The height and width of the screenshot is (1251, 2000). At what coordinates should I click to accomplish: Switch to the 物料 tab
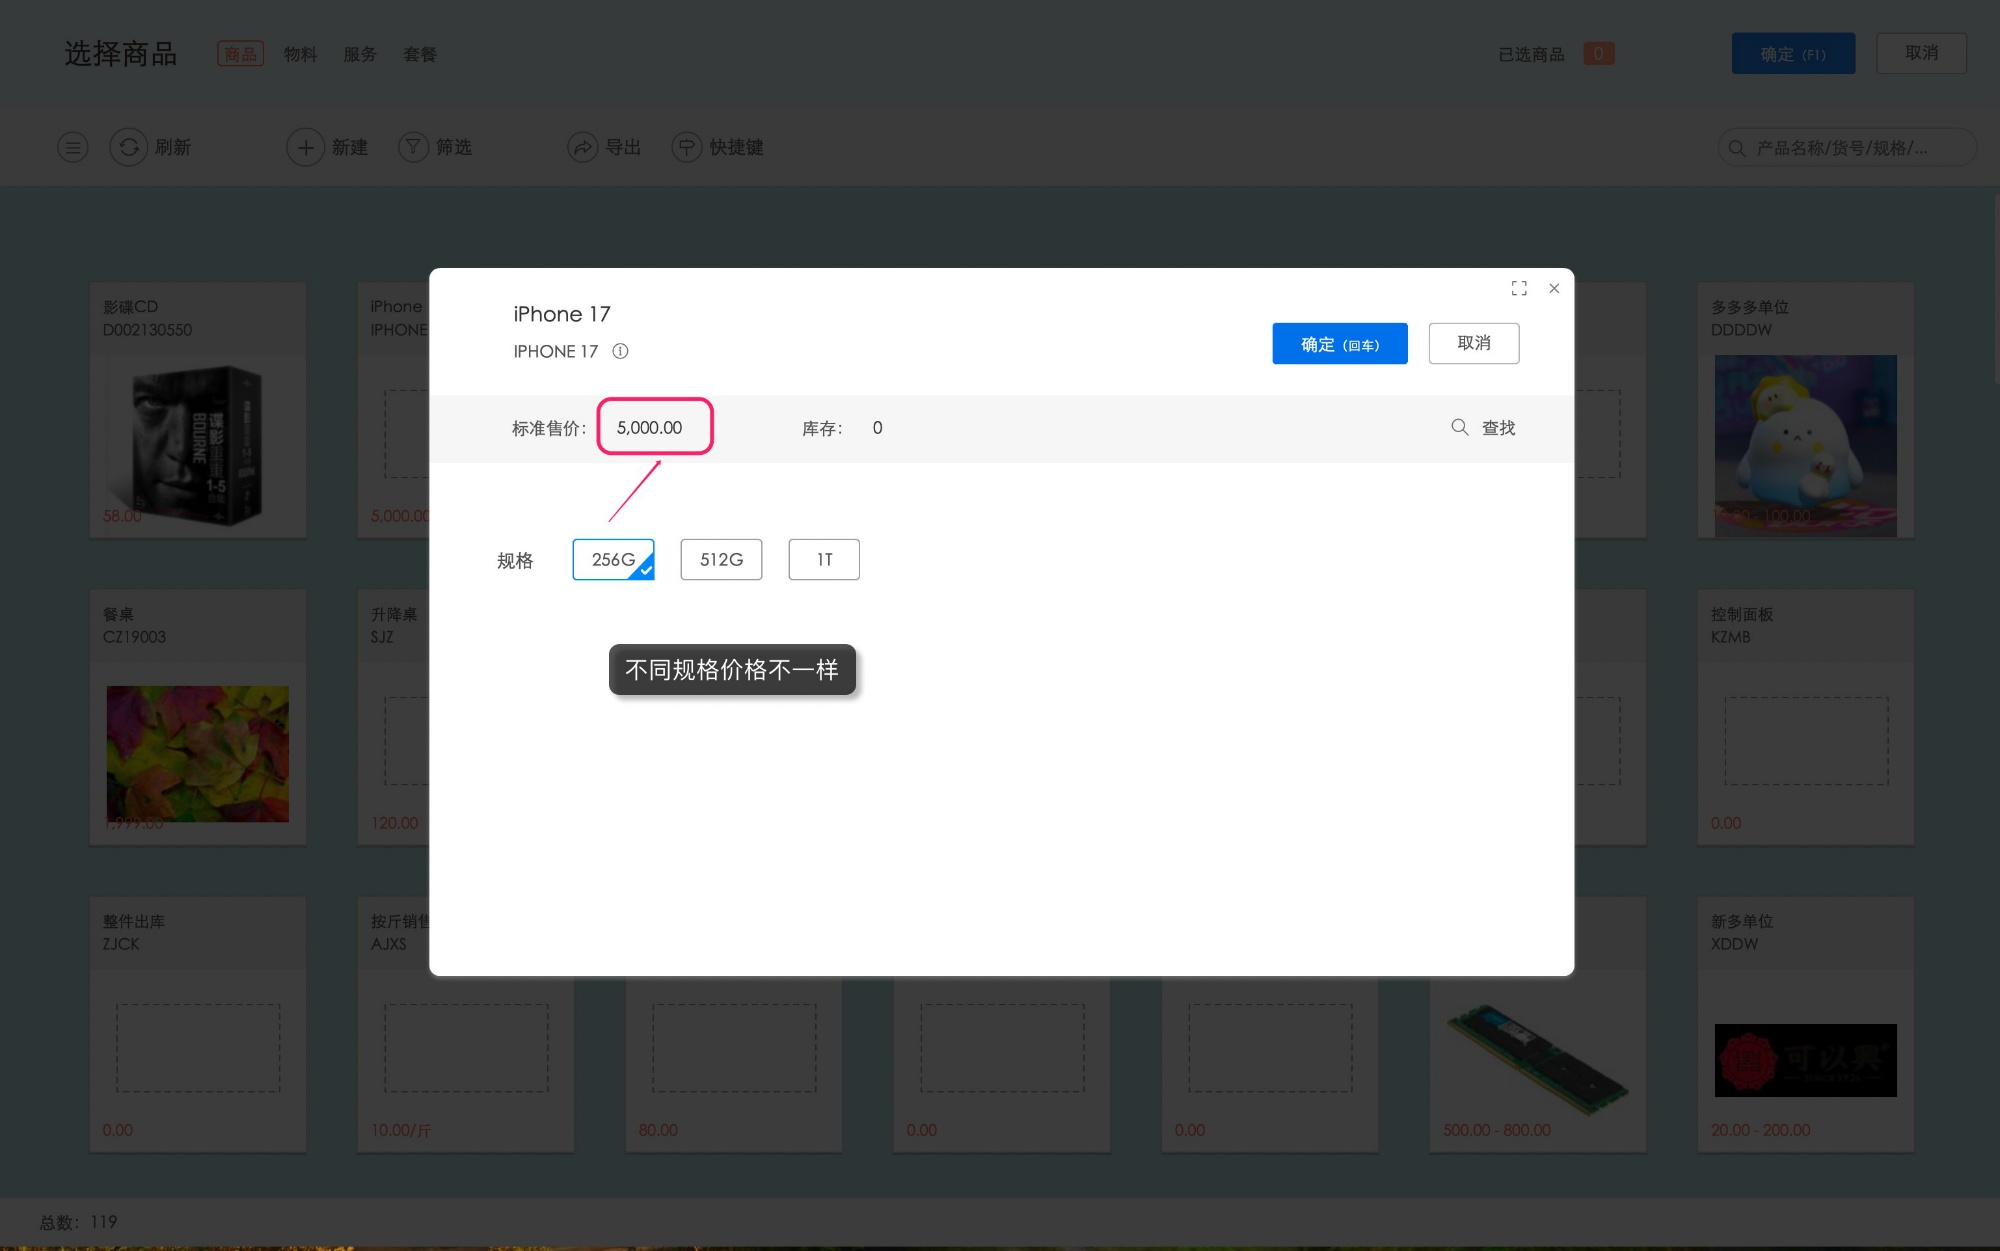pyautogui.click(x=300, y=54)
